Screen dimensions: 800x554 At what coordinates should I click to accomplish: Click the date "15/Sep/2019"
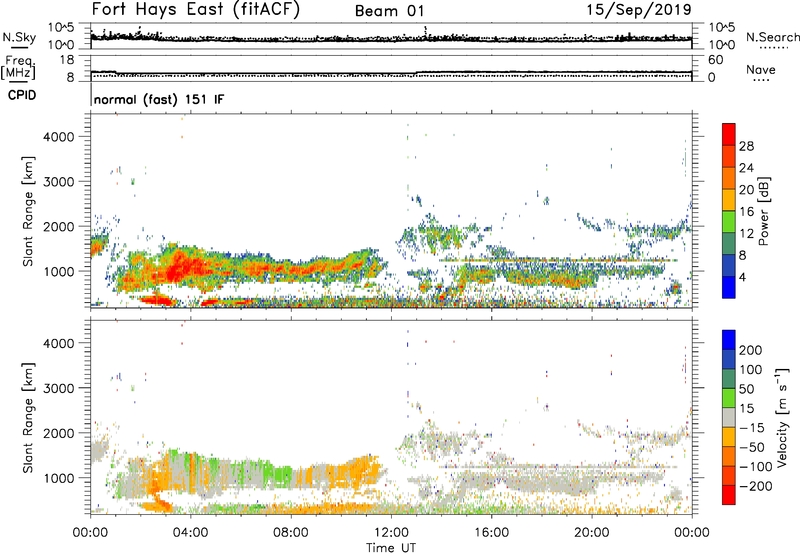coord(639,9)
